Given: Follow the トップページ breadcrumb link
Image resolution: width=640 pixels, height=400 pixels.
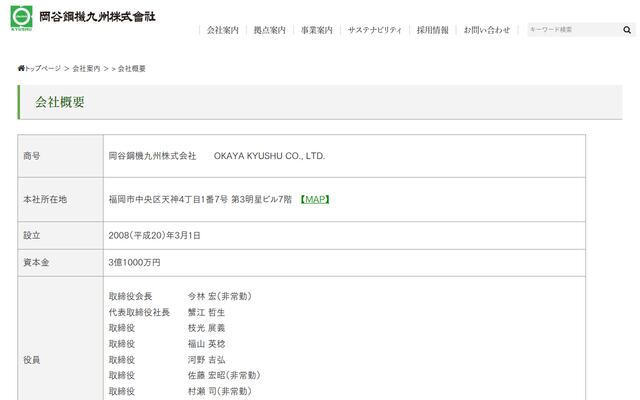Looking at the screenshot, I should click(x=43, y=69).
